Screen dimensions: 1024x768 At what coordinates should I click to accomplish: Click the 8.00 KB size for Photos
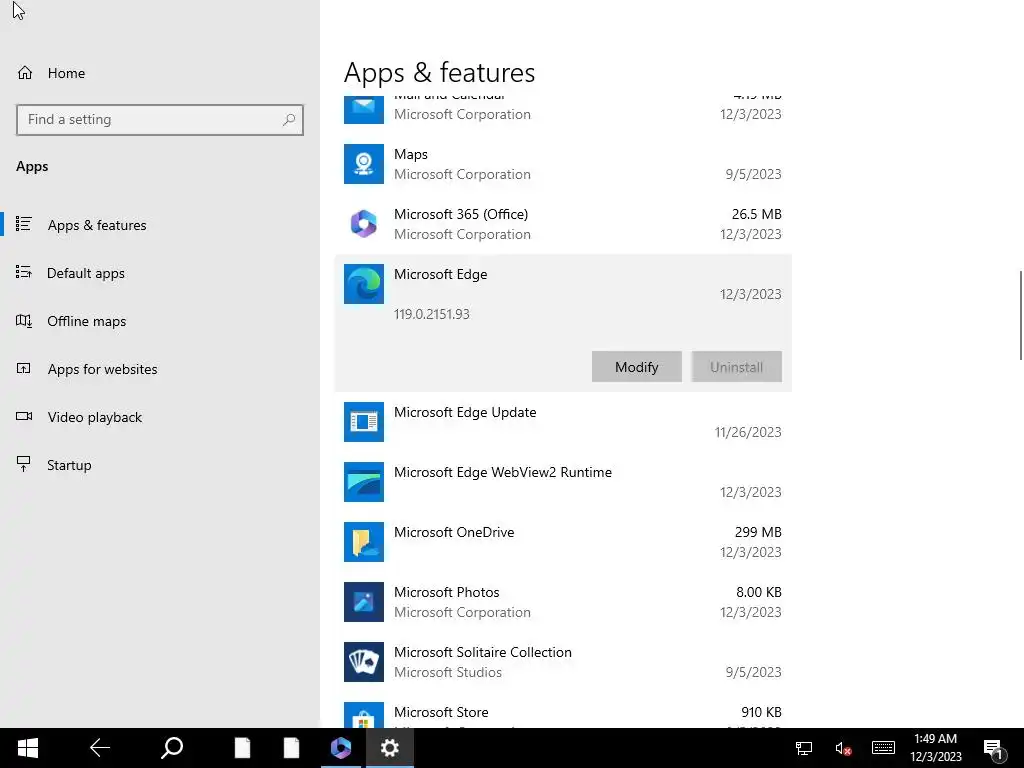759,592
